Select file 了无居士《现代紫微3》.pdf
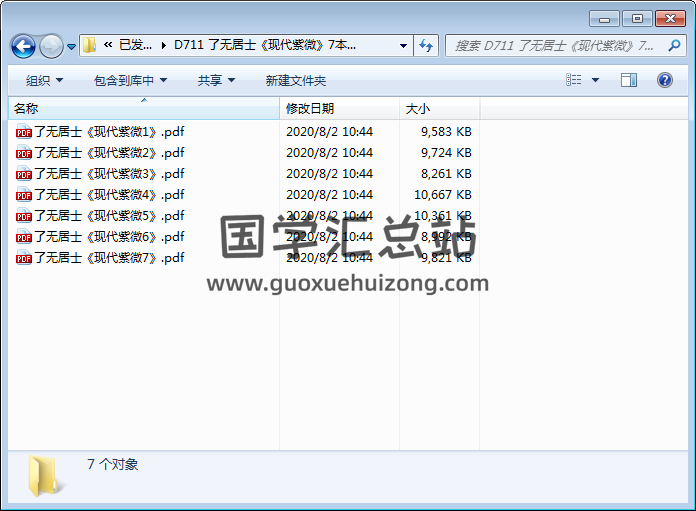This screenshot has height=511, width=696. click(x=109, y=174)
